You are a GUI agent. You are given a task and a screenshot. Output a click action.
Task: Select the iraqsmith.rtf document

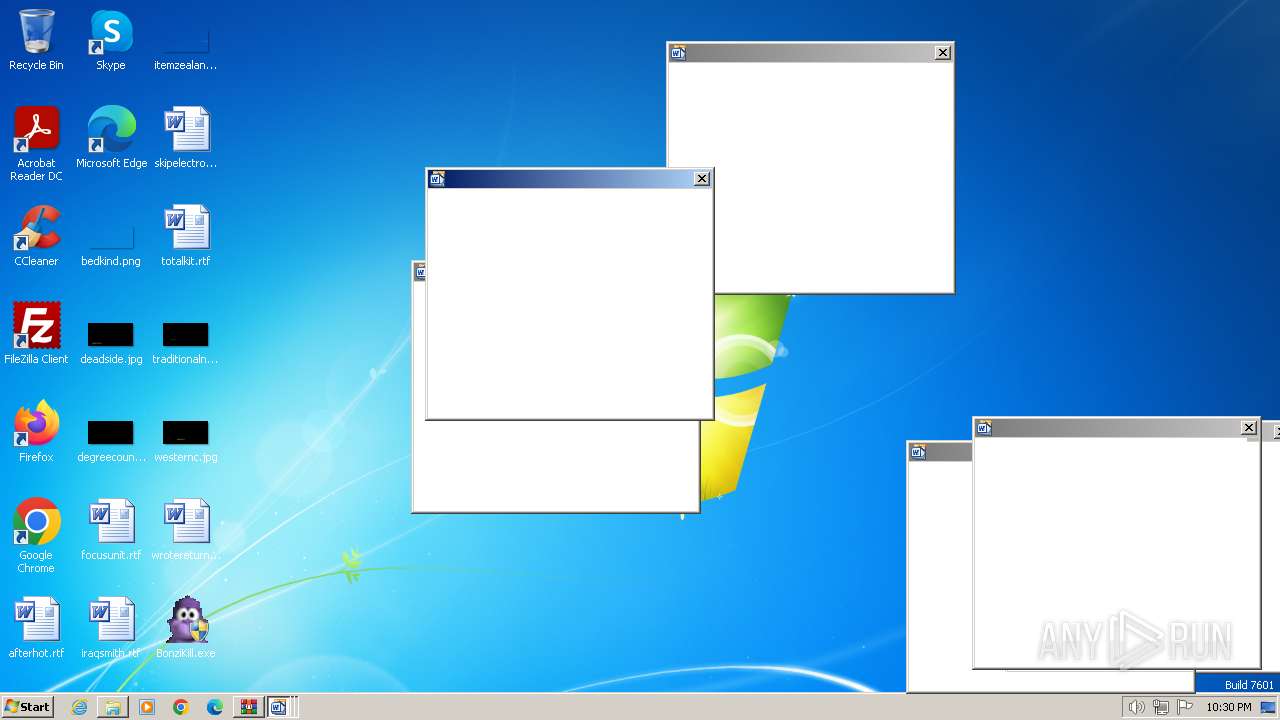point(111,628)
